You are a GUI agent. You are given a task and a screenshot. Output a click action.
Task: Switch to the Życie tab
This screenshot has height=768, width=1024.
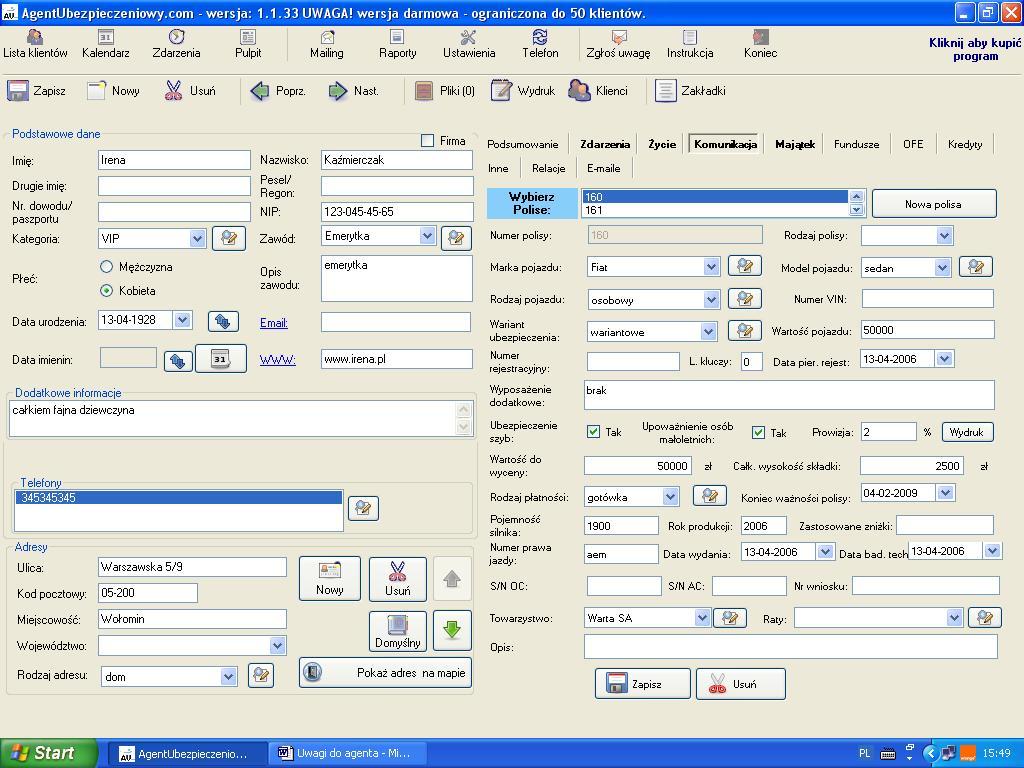pyautogui.click(x=662, y=144)
